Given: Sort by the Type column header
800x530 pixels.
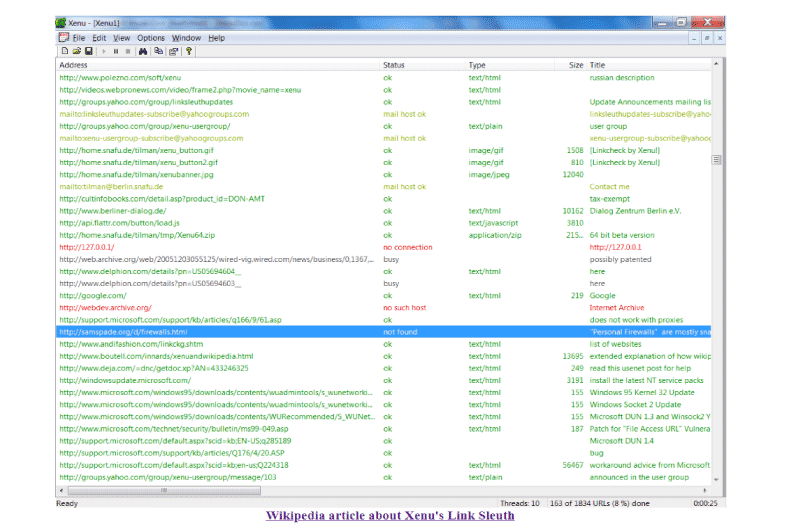Looking at the screenshot, I should point(510,65).
